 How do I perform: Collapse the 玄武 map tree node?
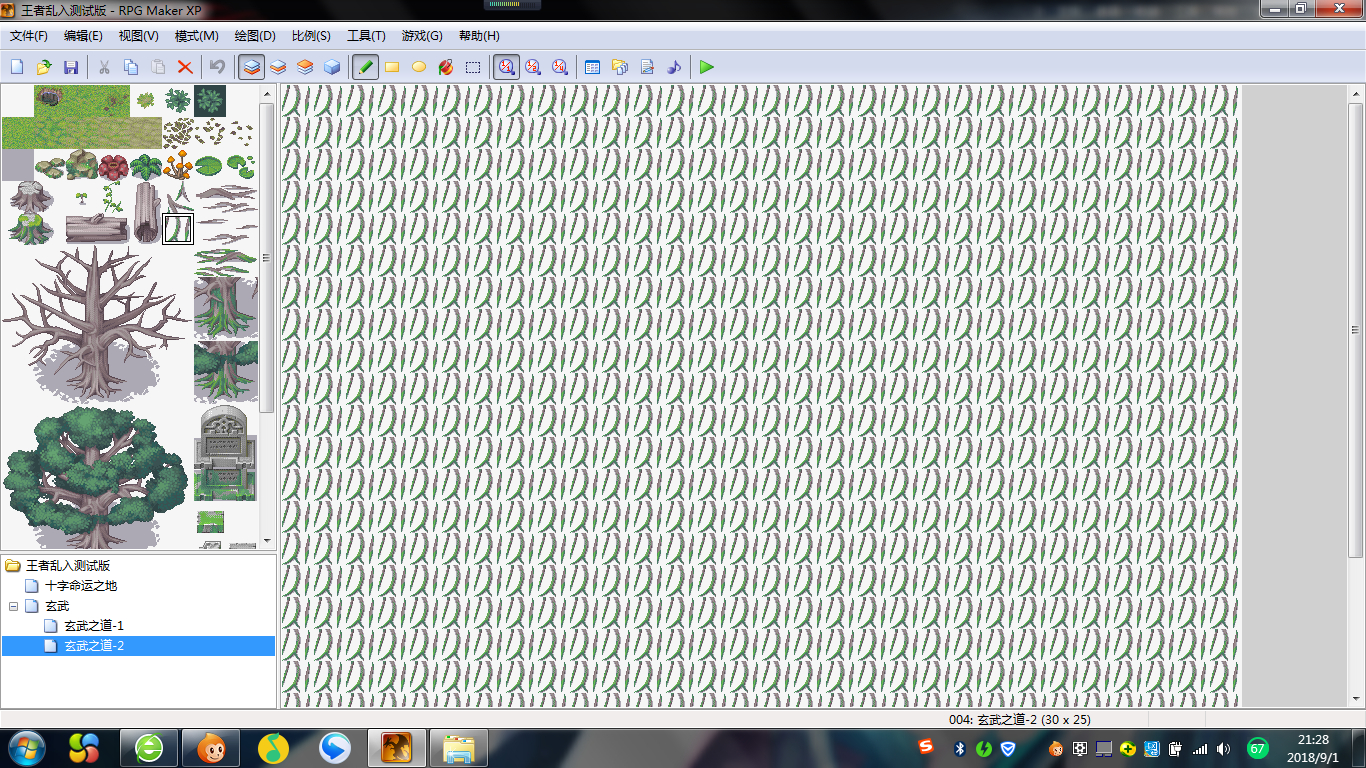[x=13, y=606]
